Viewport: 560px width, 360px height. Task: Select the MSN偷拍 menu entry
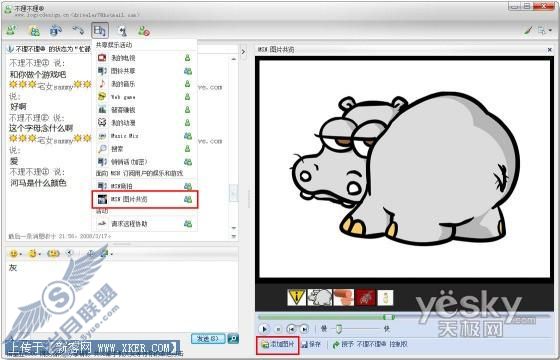pos(145,186)
